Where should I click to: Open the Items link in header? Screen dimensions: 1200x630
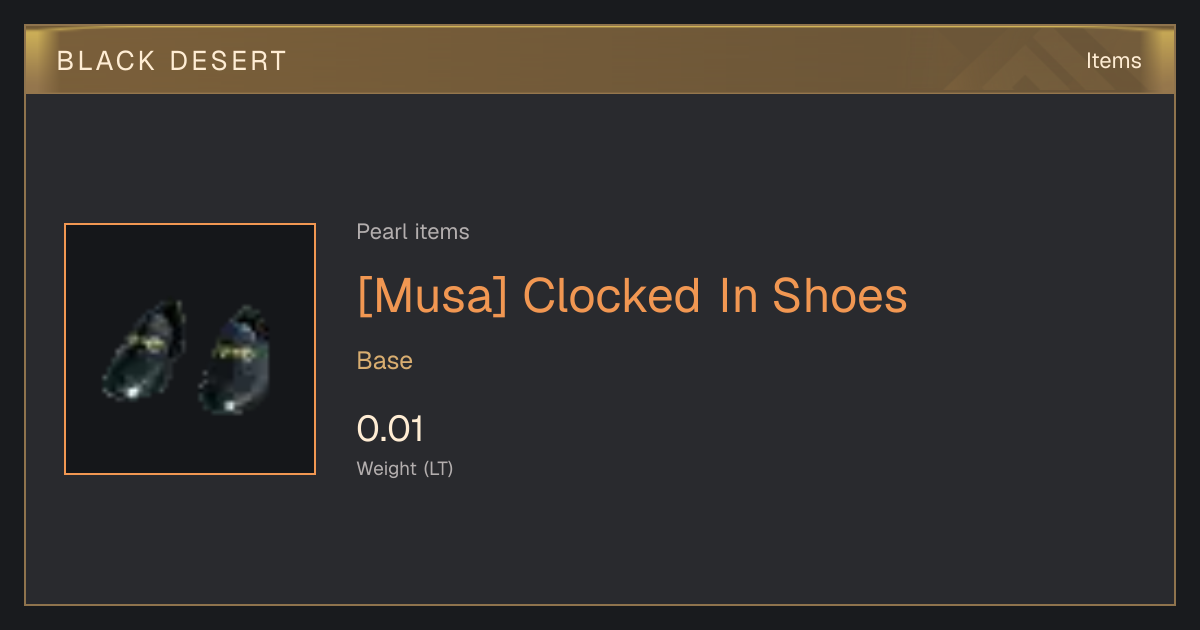coord(1113,61)
